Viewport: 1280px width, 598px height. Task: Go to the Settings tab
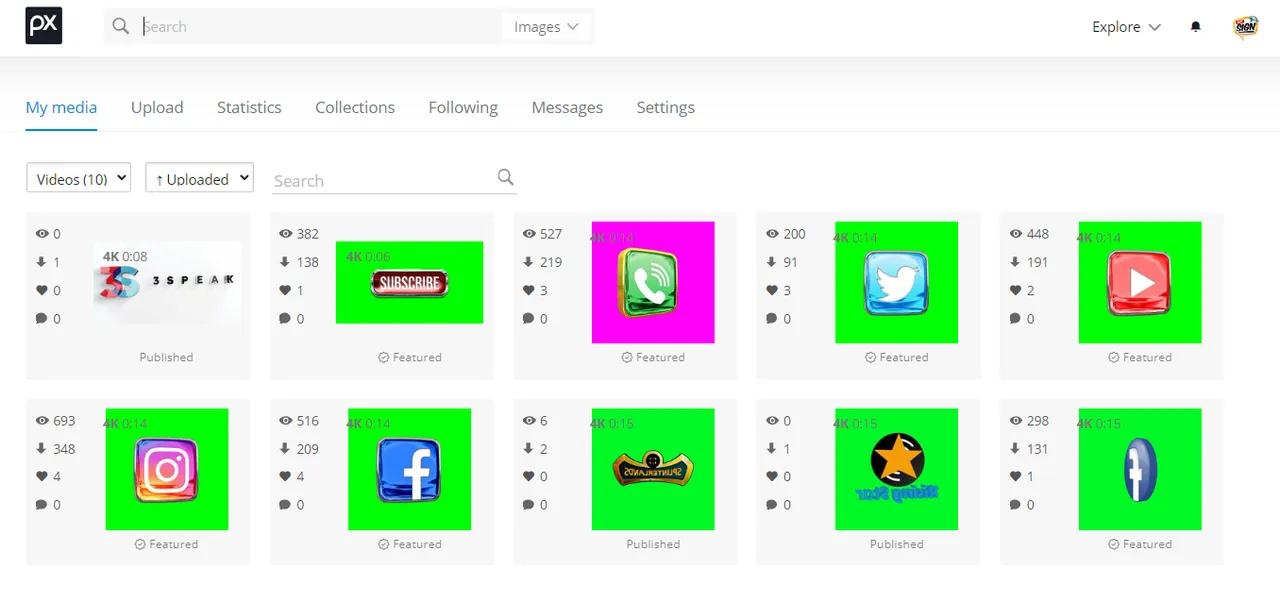[x=665, y=107]
